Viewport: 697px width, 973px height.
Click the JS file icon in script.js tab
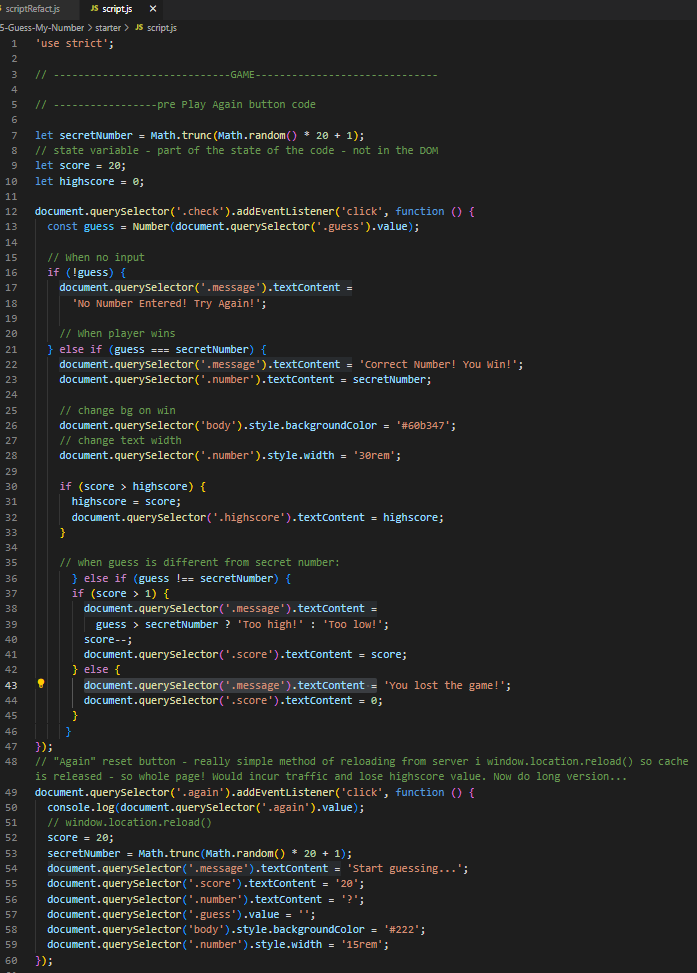(94, 9)
